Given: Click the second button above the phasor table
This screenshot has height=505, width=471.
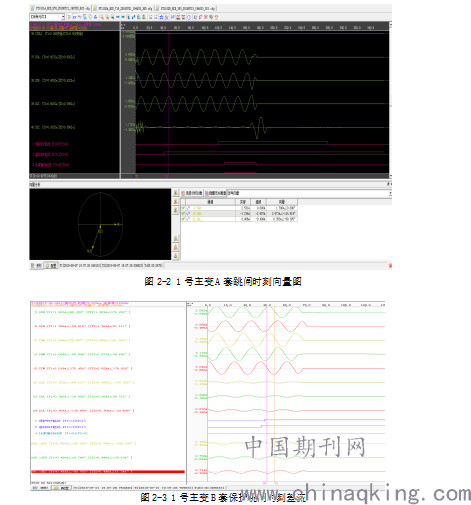Looking at the screenshot, I should 215,193.
